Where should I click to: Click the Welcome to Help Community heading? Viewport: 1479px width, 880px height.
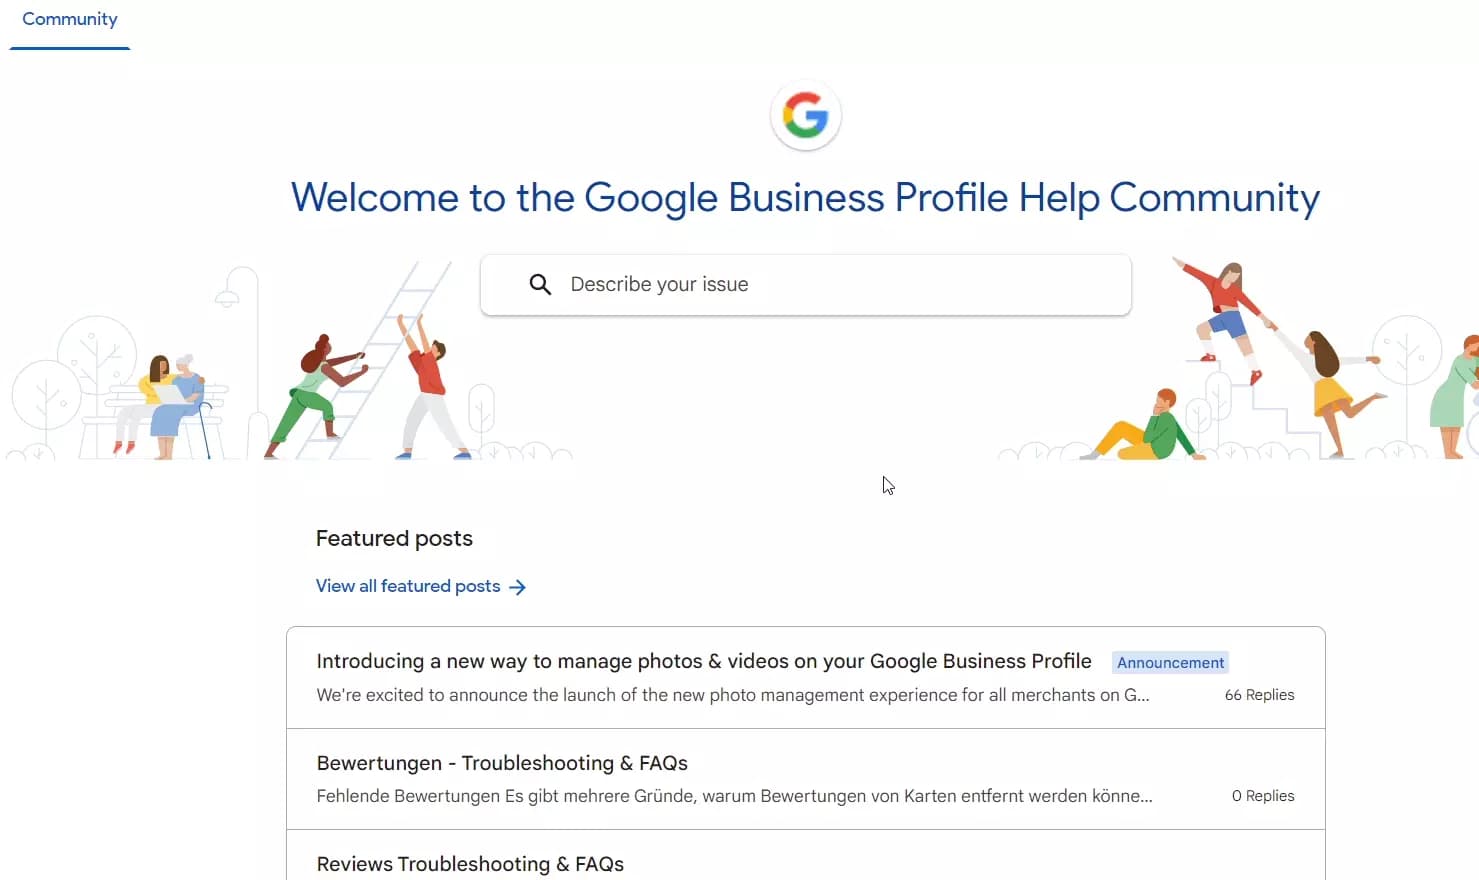pos(805,198)
